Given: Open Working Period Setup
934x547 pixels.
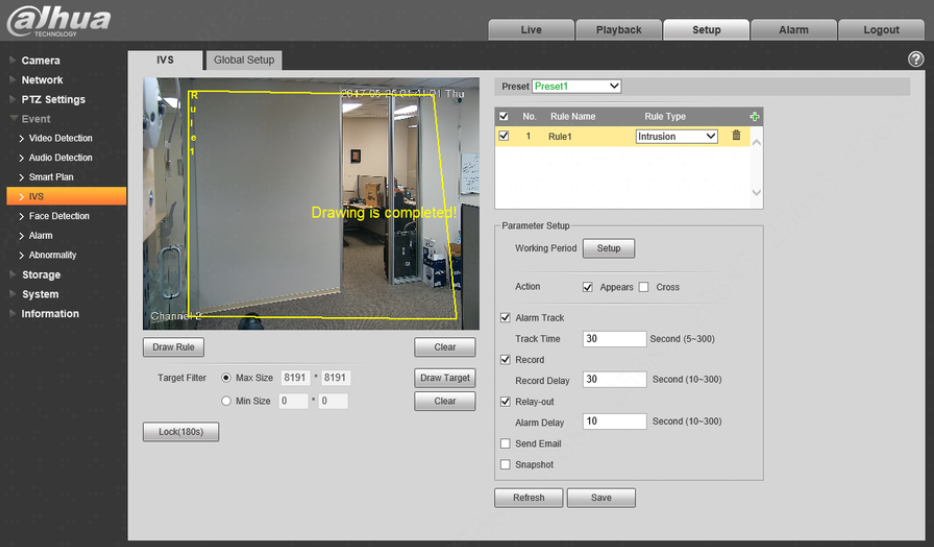Looking at the screenshot, I should pos(608,248).
